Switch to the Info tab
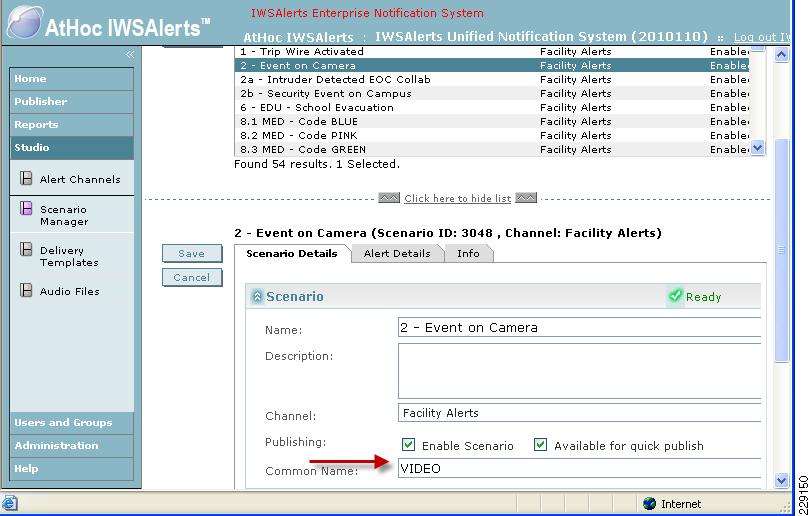This screenshot has height=516, width=809. click(x=468, y=253)
